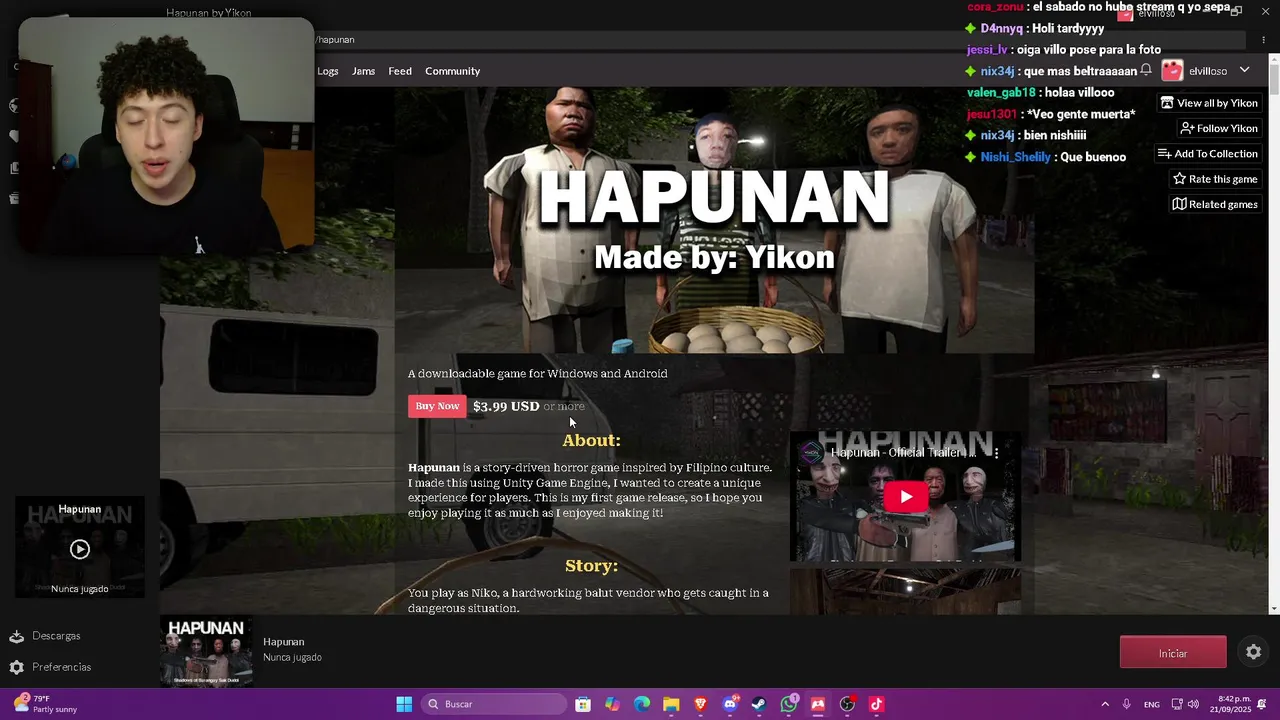The height and width of the screenshot is (720, 1280).
Task: Click the globe Explore icon in sidebar
Action: [14, 105]
